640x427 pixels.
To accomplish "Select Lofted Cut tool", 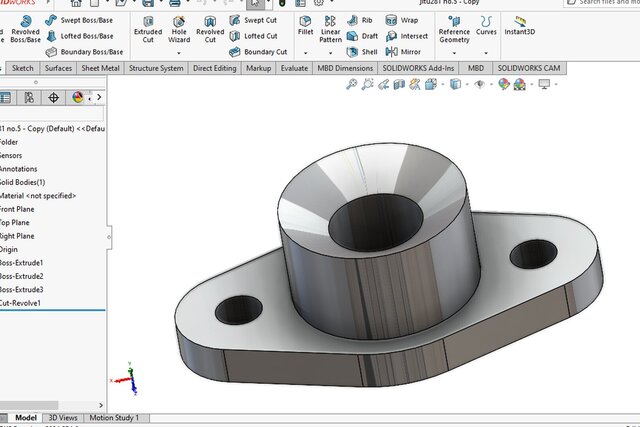I will 253,36.
